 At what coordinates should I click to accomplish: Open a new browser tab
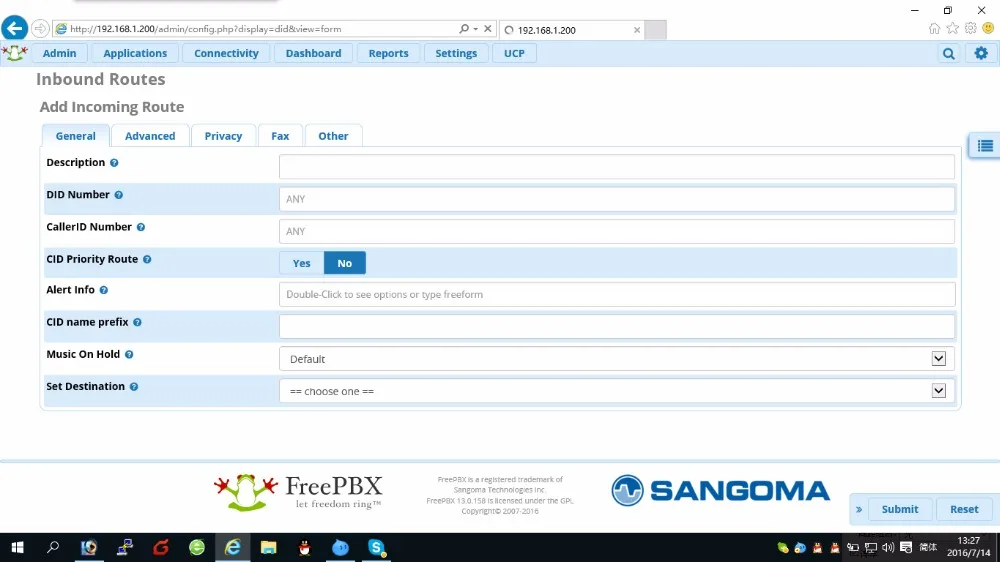(x=655, y=30)
